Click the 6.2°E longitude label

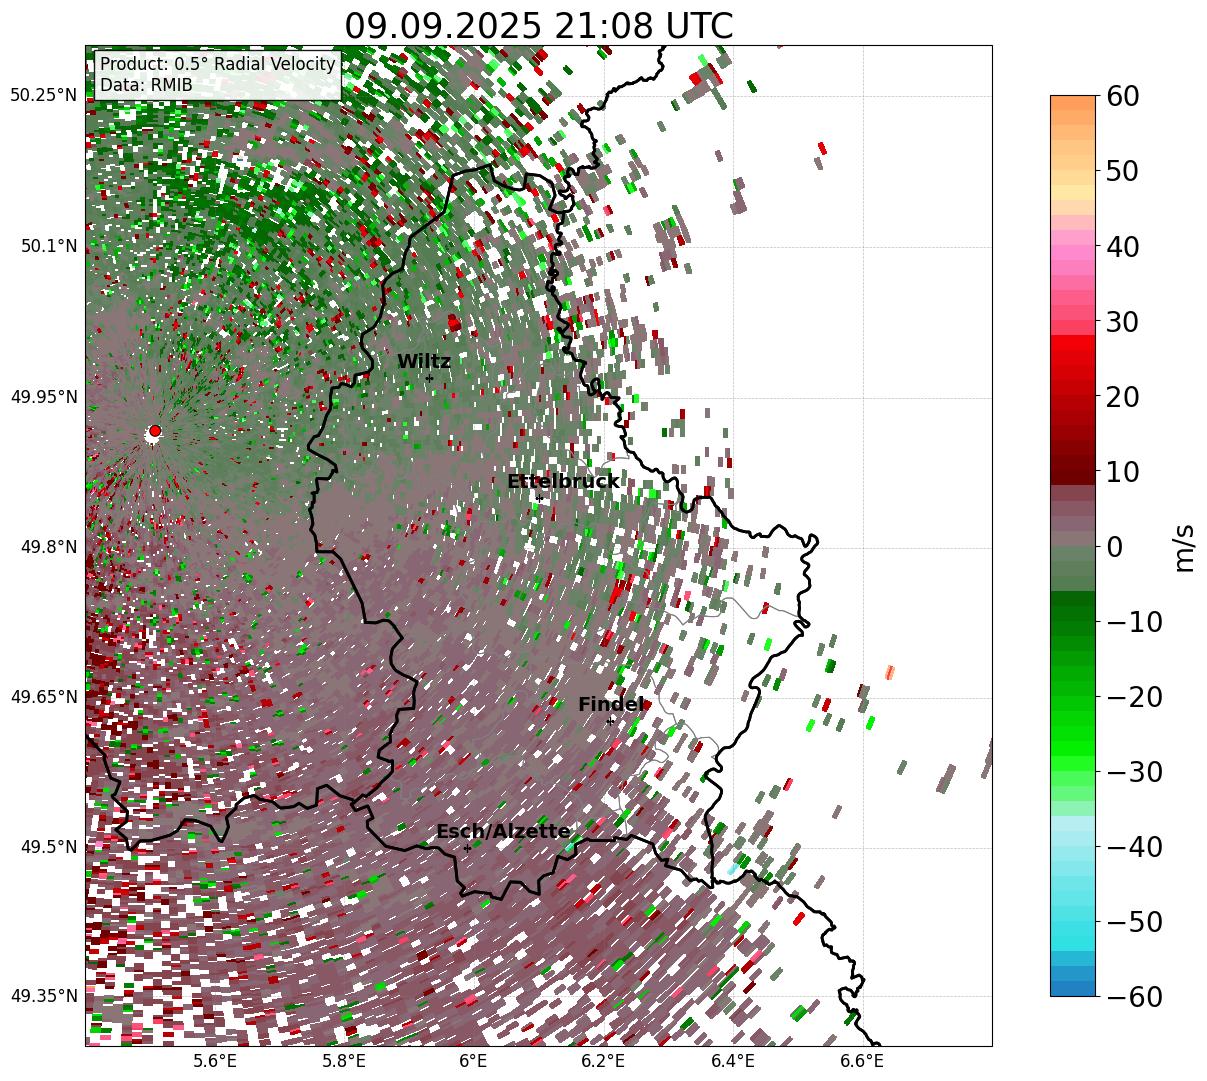[x=603, y=1060]
